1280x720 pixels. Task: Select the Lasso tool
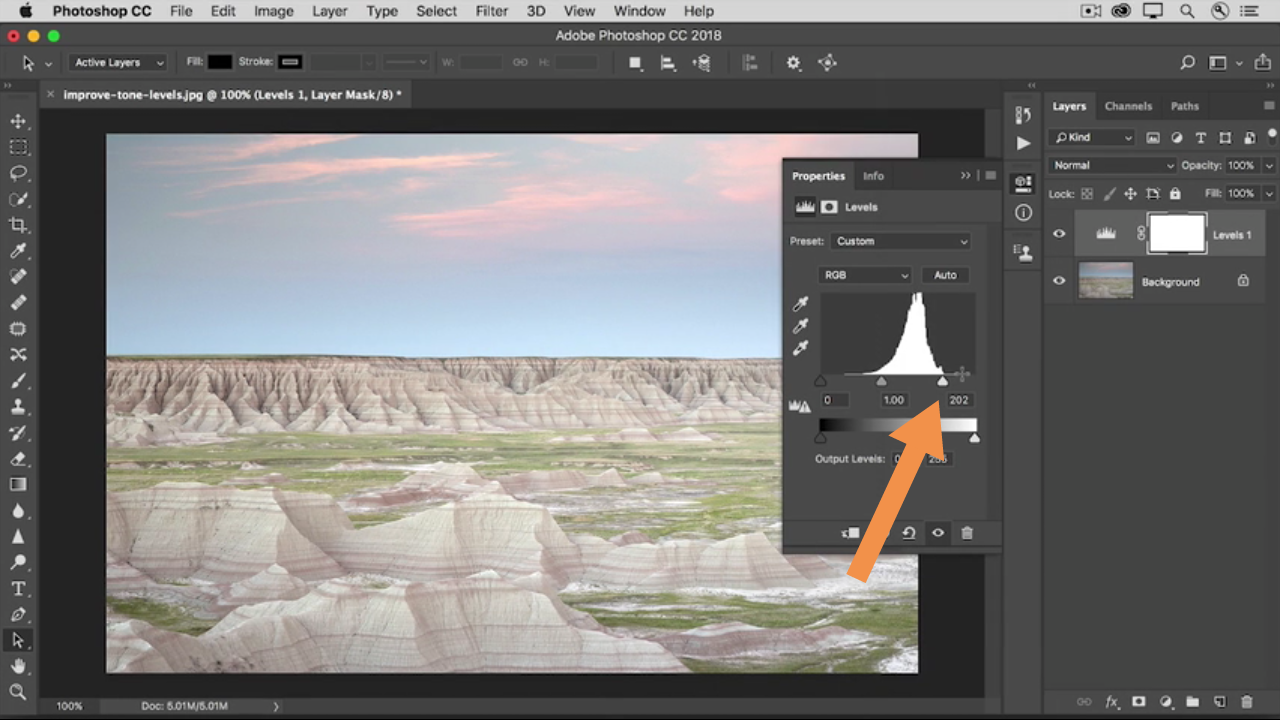tap(18, 173)
